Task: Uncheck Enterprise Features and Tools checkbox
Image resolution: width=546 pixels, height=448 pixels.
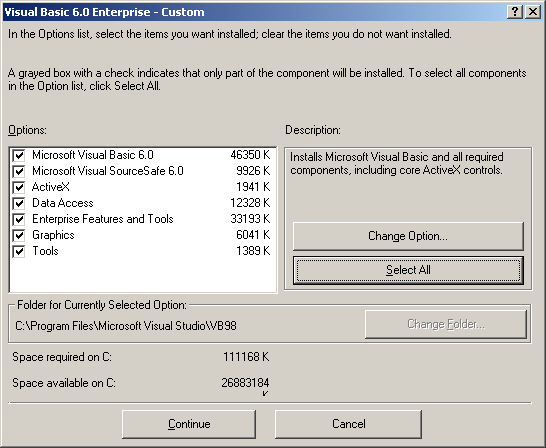Action: point(19,219)
